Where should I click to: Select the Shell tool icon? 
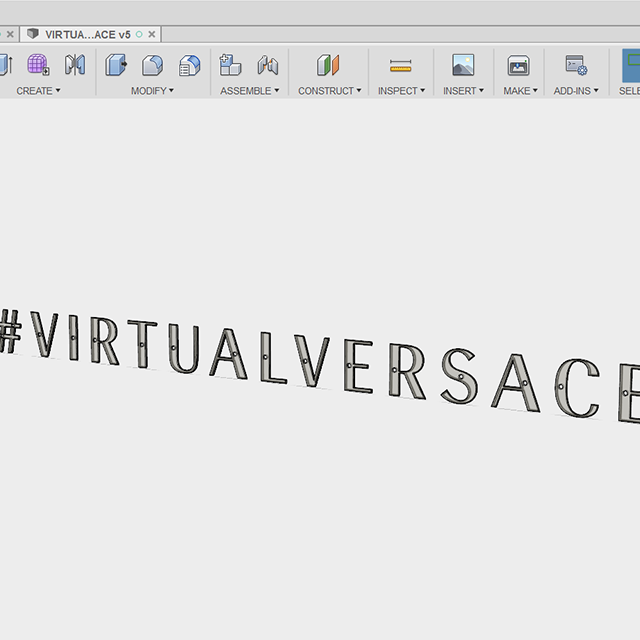tap(189, 65)
